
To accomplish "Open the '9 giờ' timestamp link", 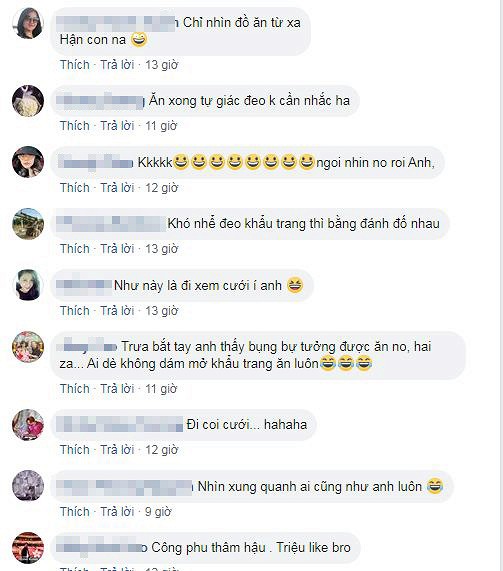I will tap(158, 512).
